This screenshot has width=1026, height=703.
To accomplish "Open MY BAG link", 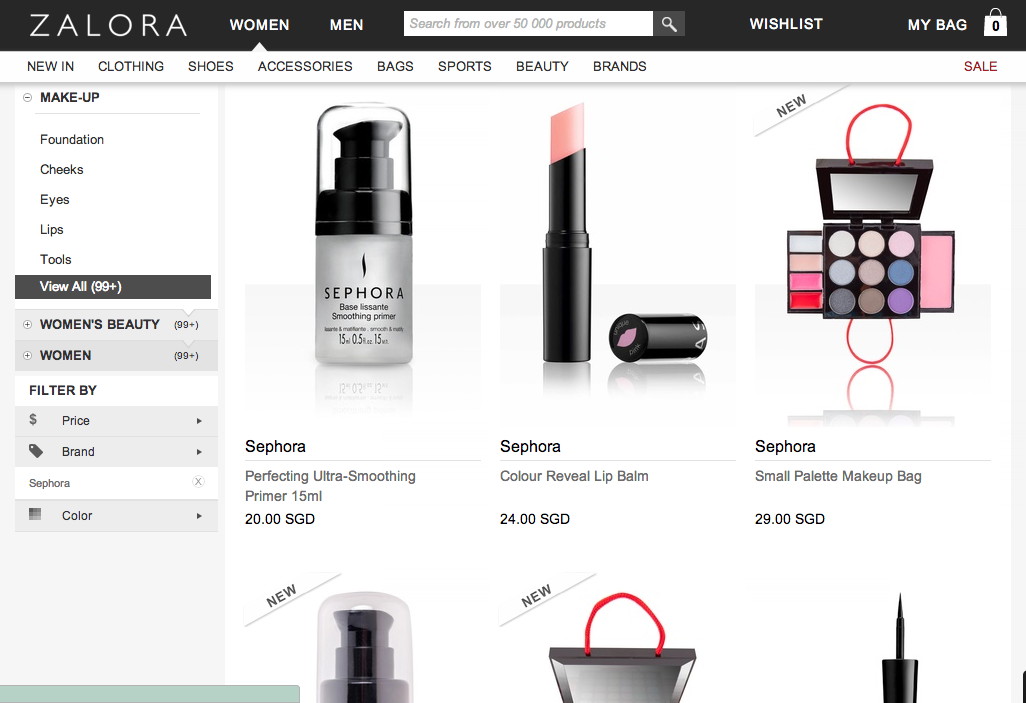I will pyautogui.click(x=937, y=25).
